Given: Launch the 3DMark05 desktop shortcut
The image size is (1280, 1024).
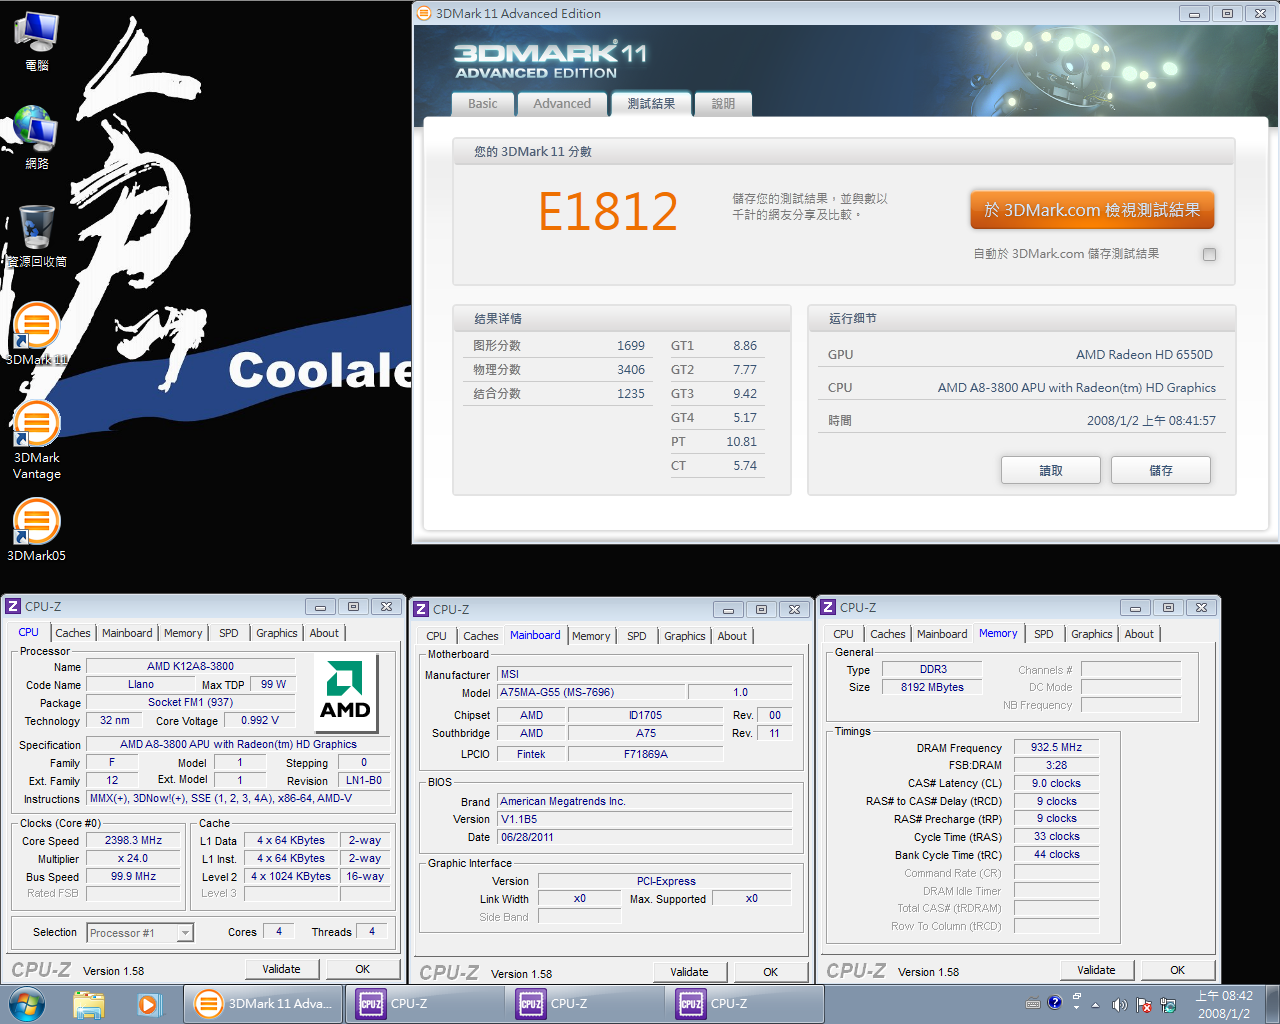Looking at the screenshot, I should 37,530.
